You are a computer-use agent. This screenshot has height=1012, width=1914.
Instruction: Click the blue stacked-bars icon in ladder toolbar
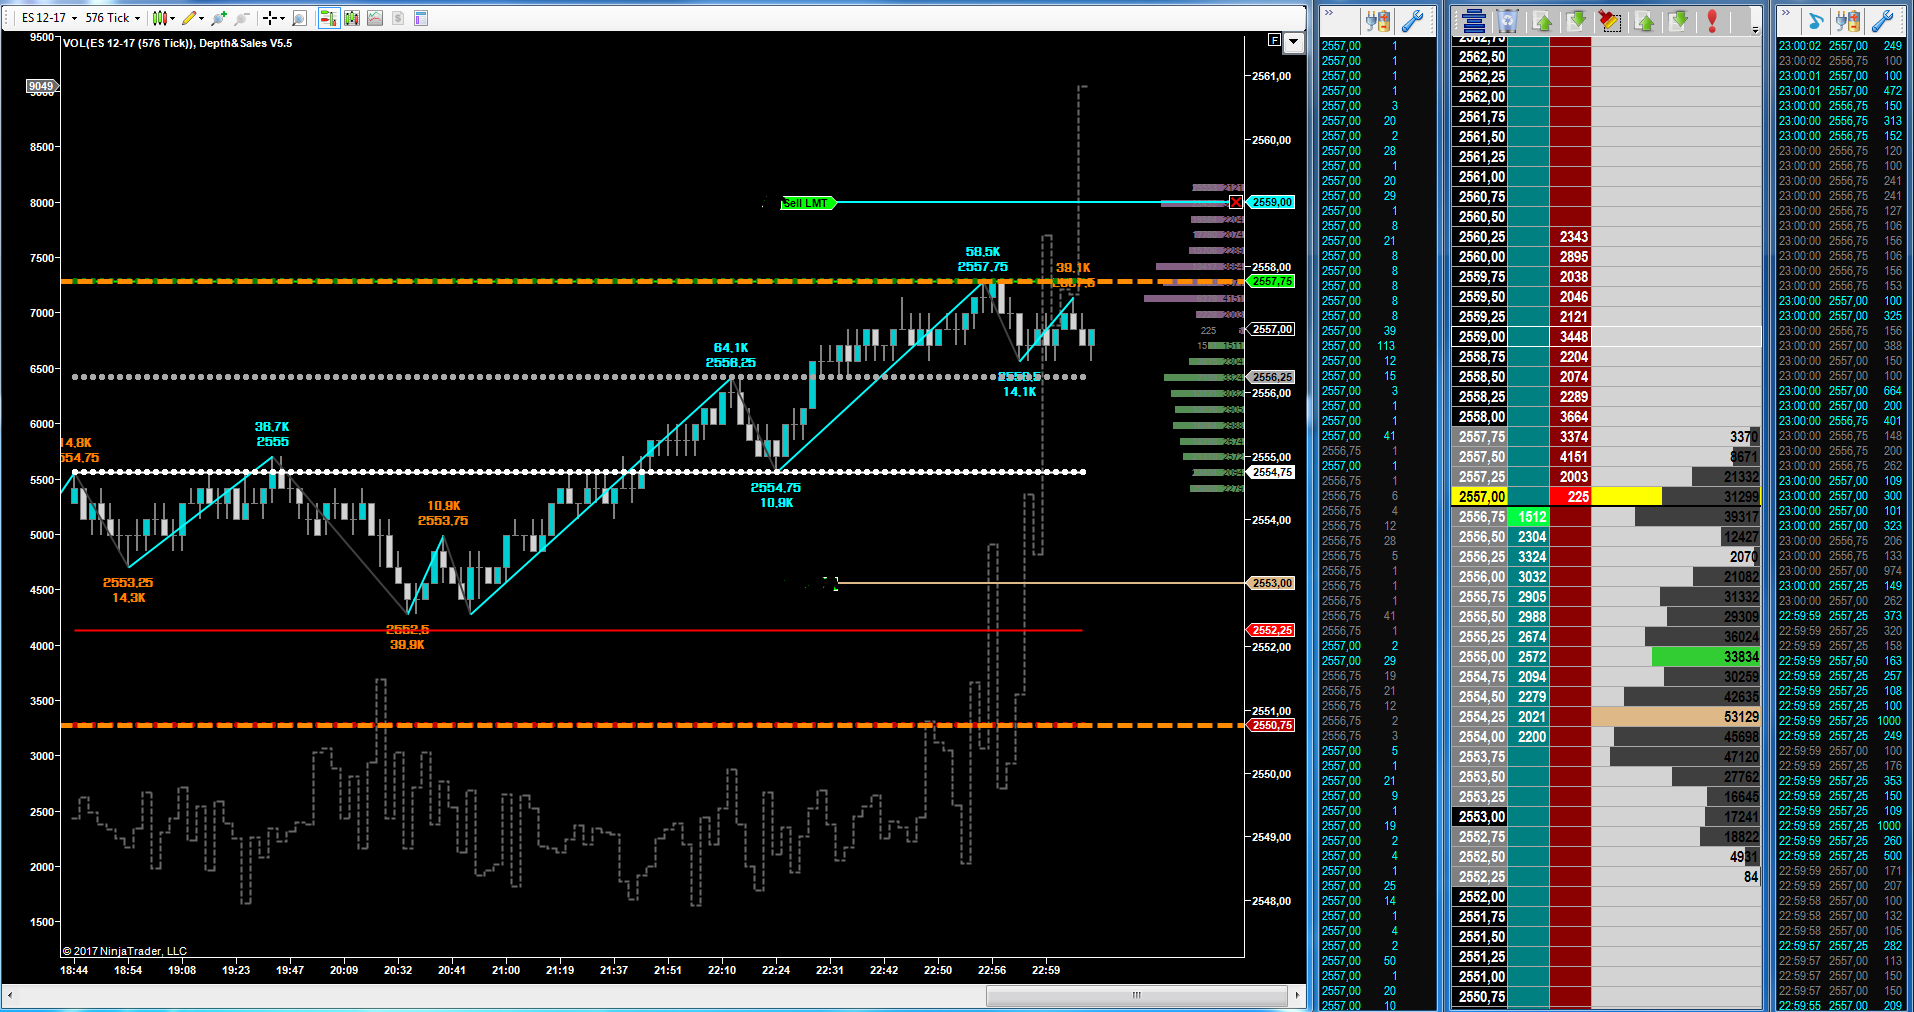point(1473,21)
